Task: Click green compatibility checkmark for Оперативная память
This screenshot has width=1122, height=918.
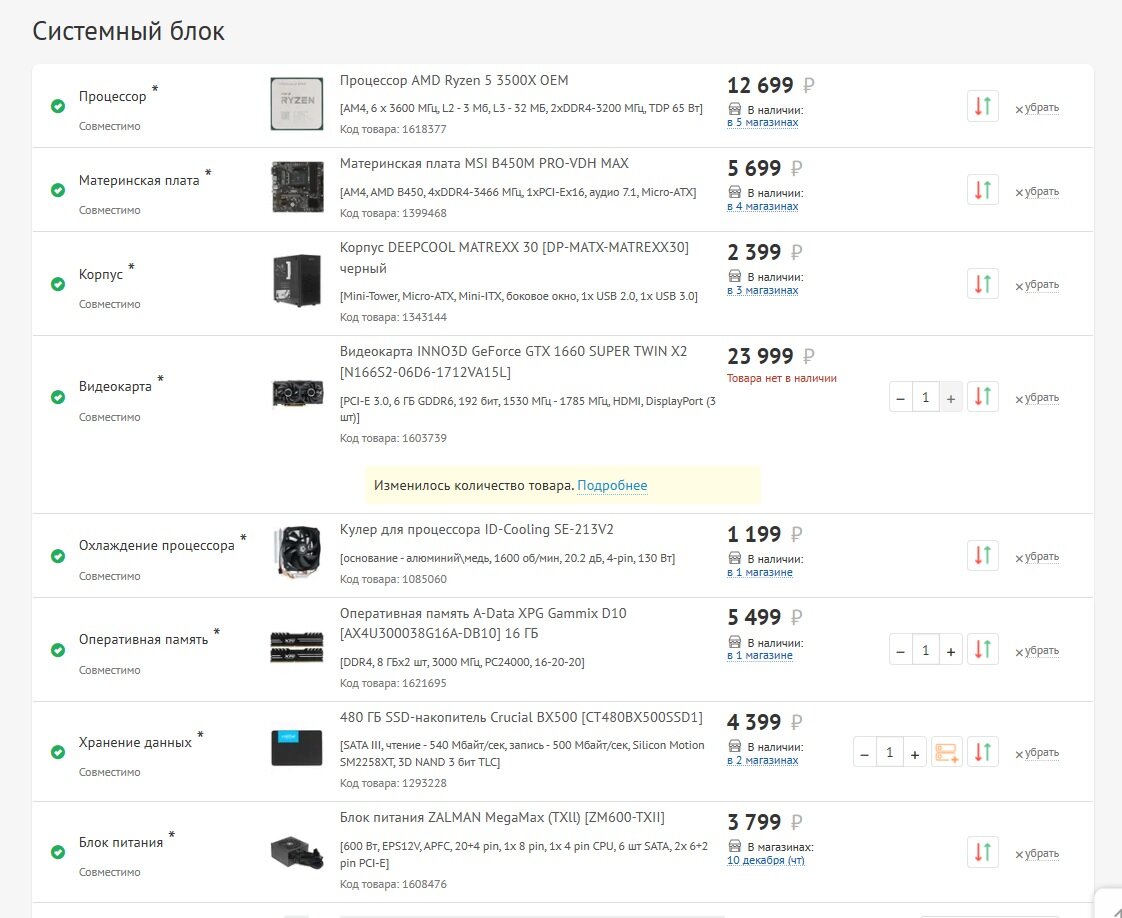Action: tap(58, 650)
